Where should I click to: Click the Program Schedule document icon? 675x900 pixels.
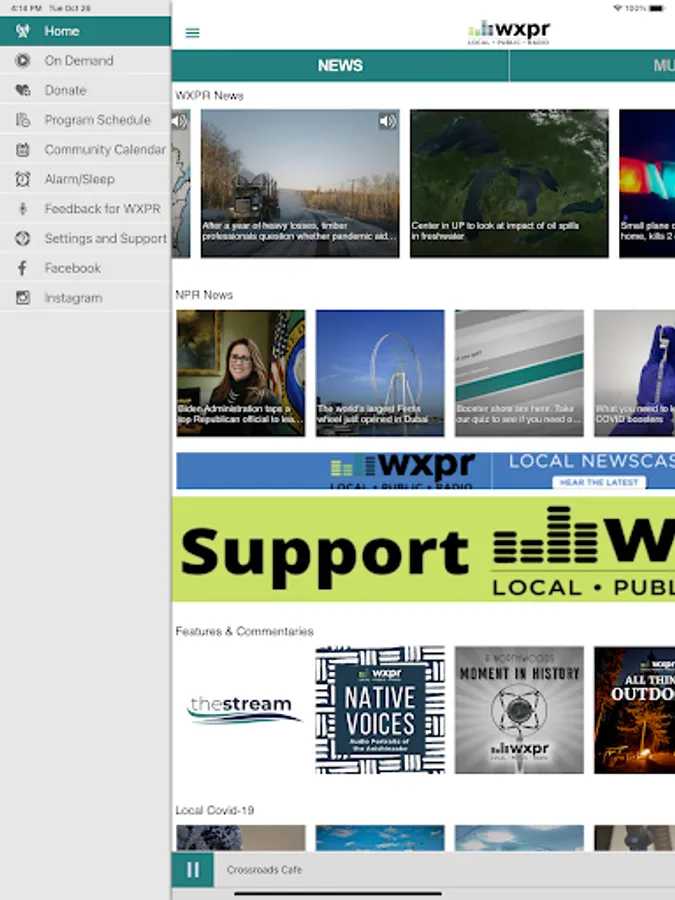[x=22, y=120]
